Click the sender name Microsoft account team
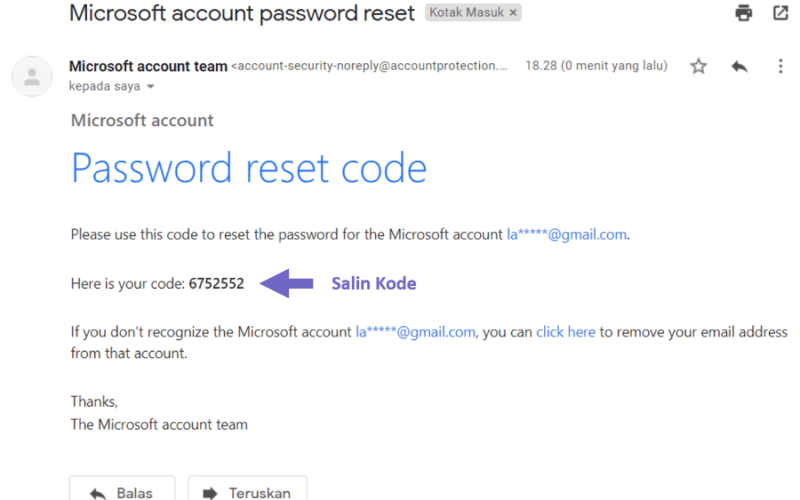Image resolution: width=800 pixels, height=500 pixels. 148,66
